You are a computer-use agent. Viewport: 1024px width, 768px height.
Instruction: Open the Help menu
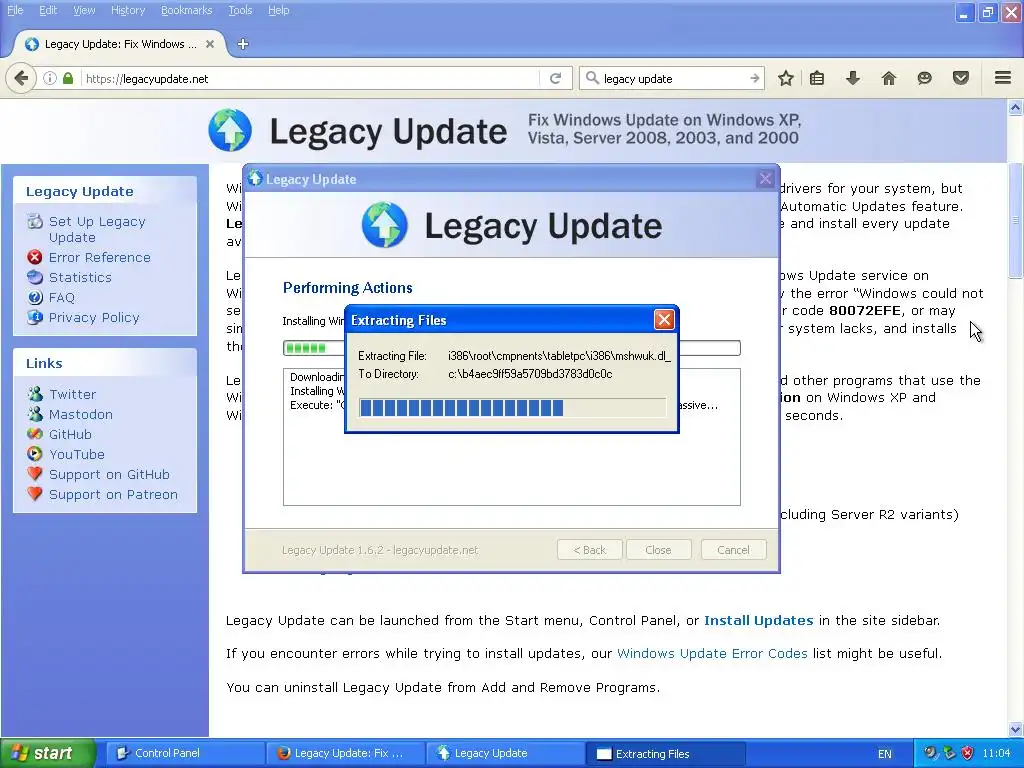click(278, 10)
